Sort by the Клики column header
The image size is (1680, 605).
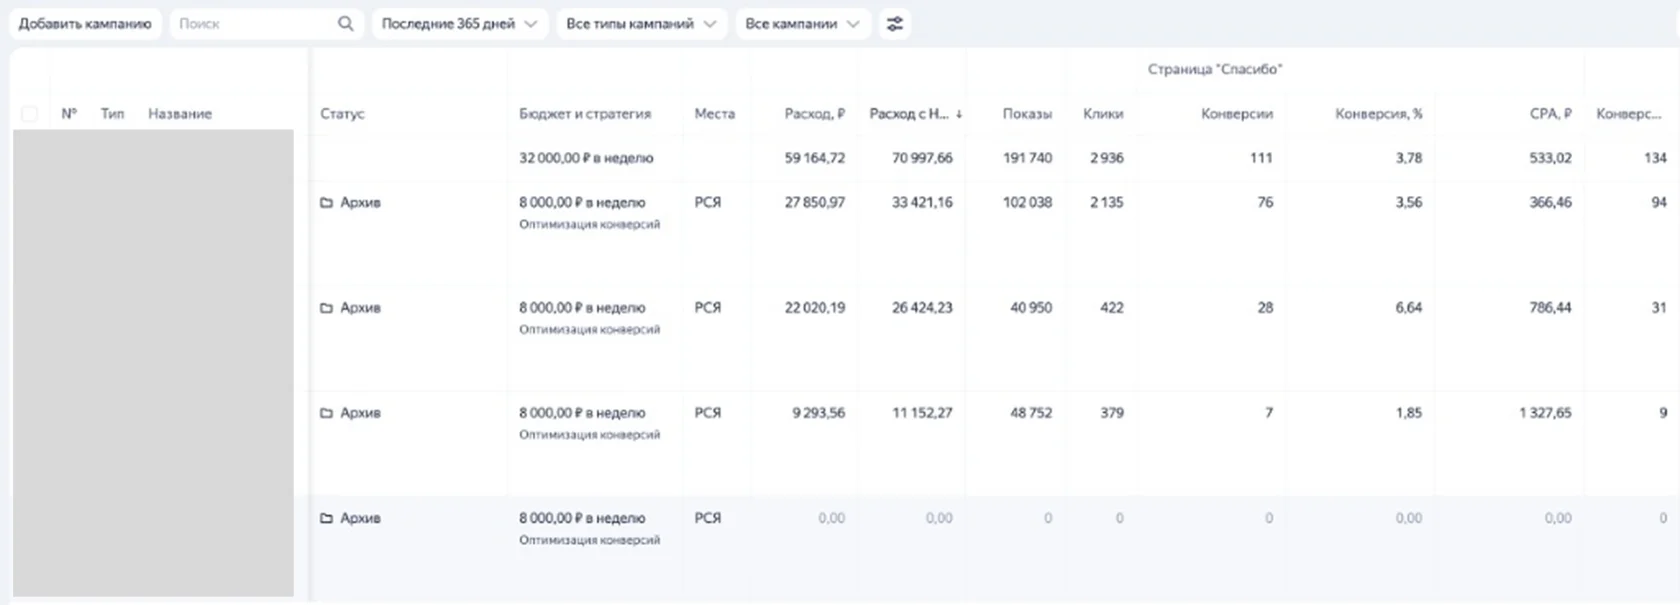[1103, 114]
